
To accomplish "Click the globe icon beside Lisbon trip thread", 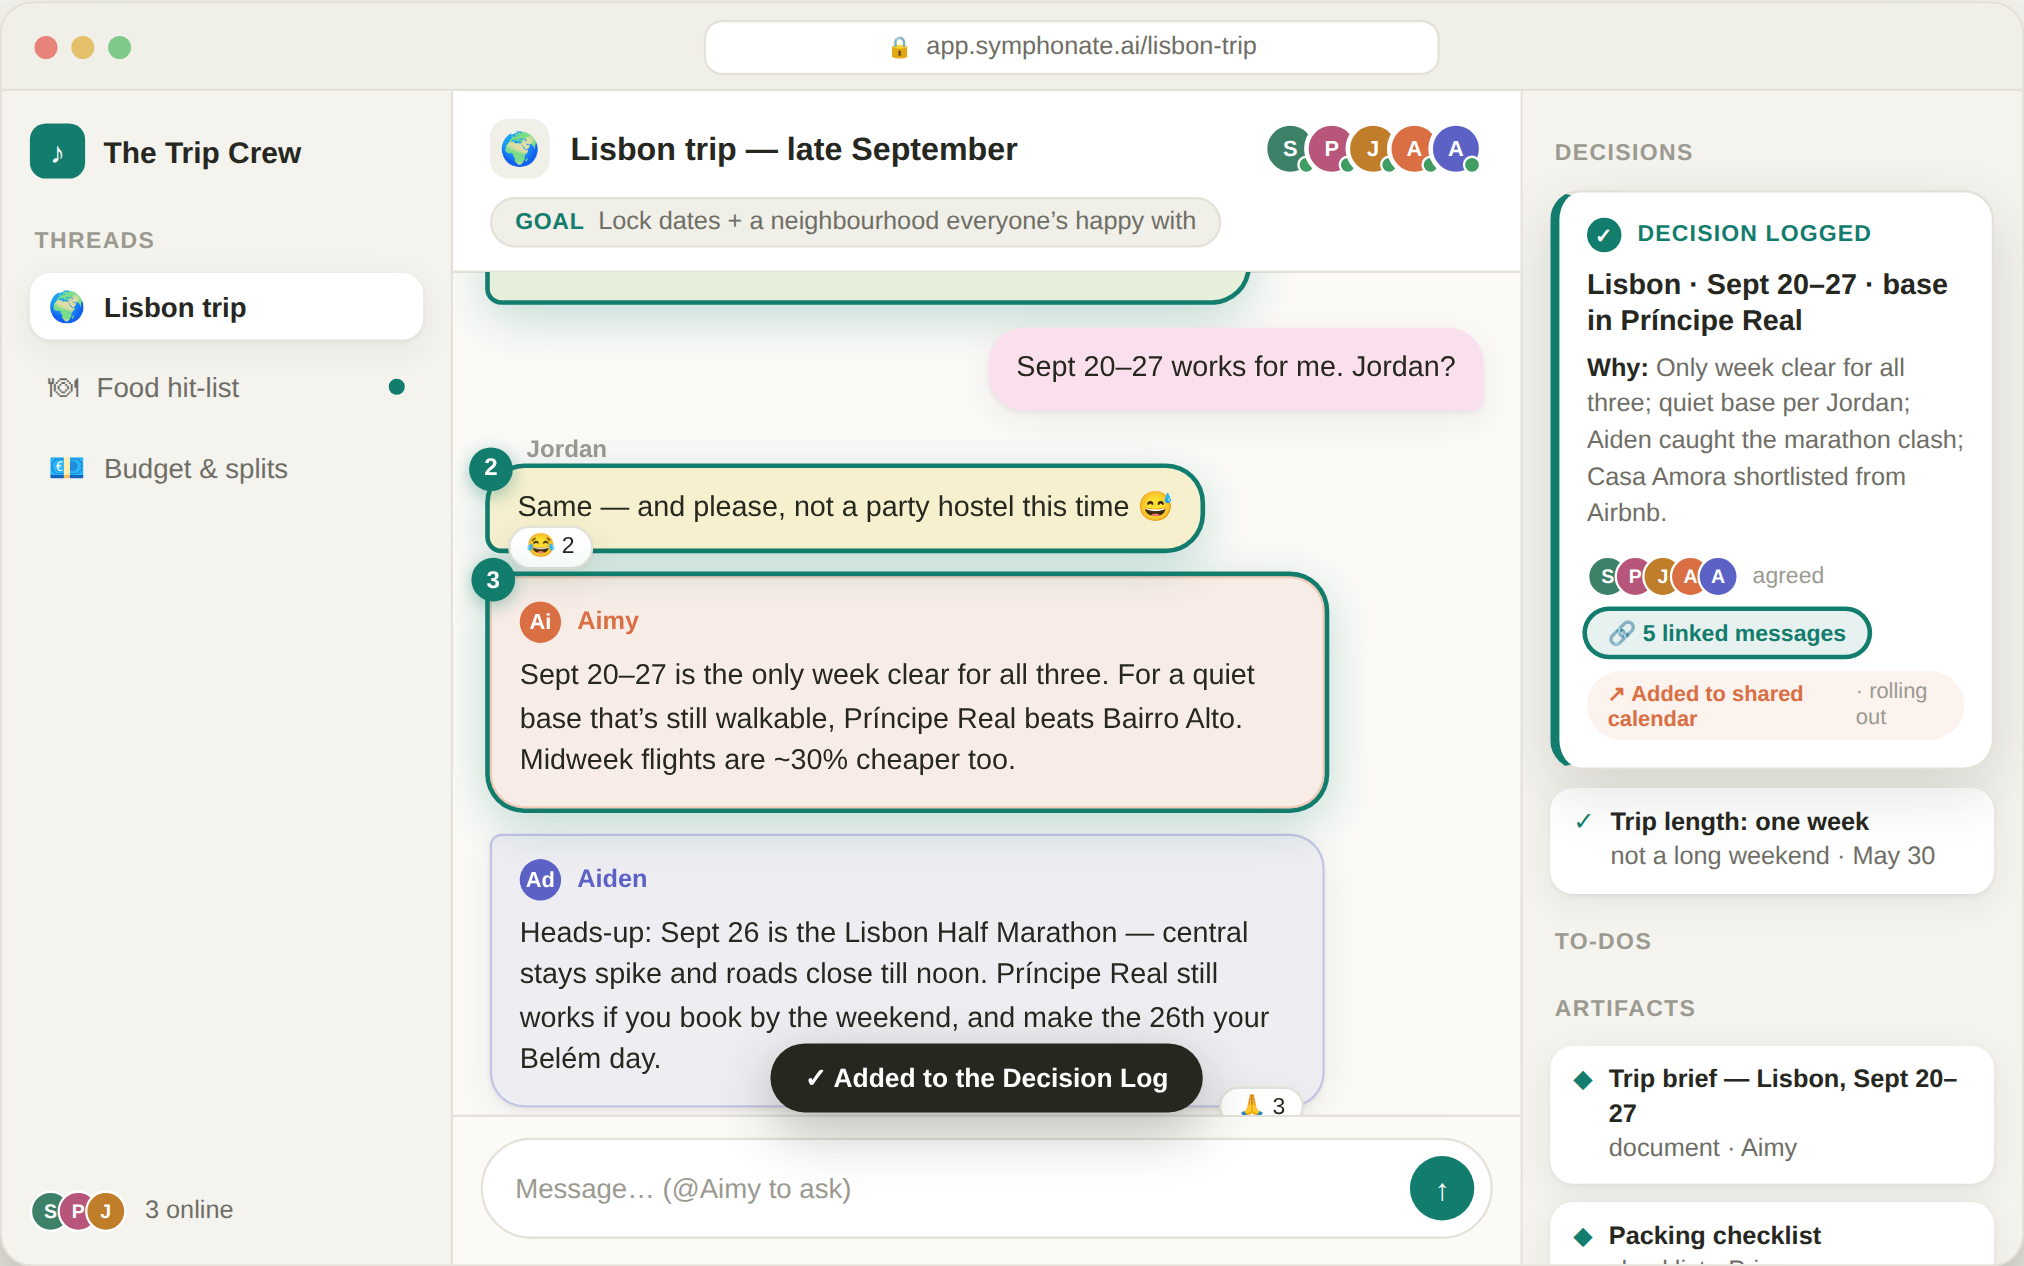I will 67,307.
